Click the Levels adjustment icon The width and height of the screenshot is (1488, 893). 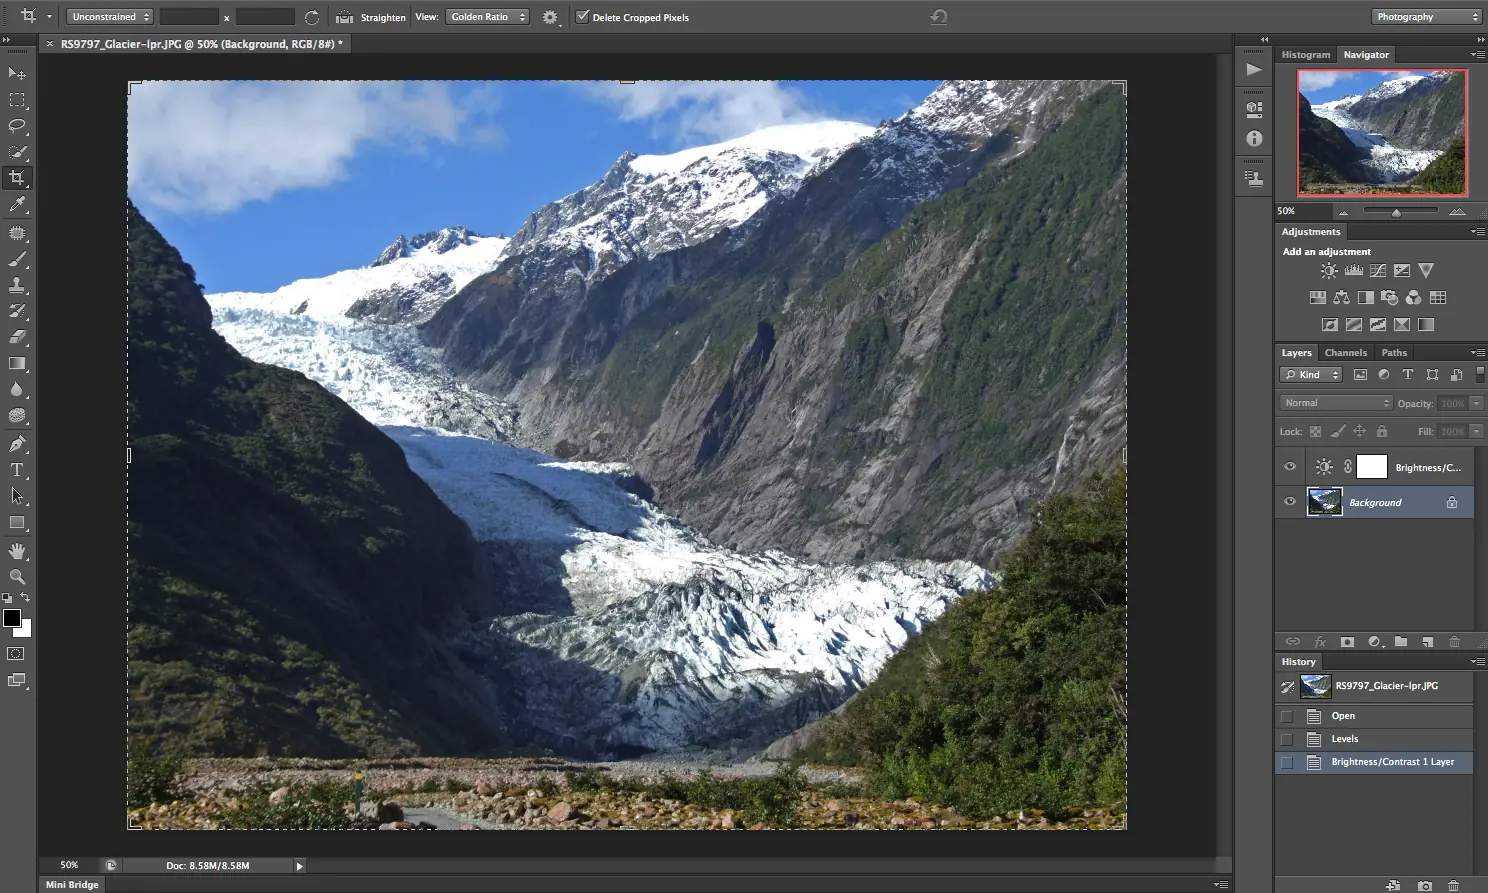click(x=1354, y=271)
